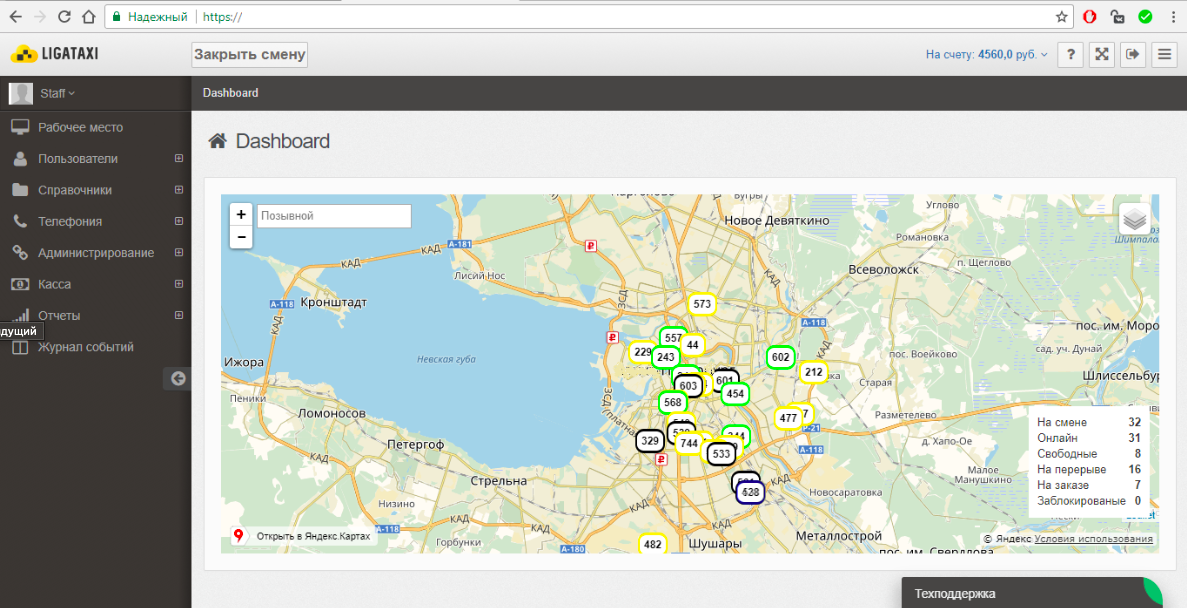The width and height of the screenshot is (1187, 608).
Task: Click the logout icon in header
Action: [1132, 54]
